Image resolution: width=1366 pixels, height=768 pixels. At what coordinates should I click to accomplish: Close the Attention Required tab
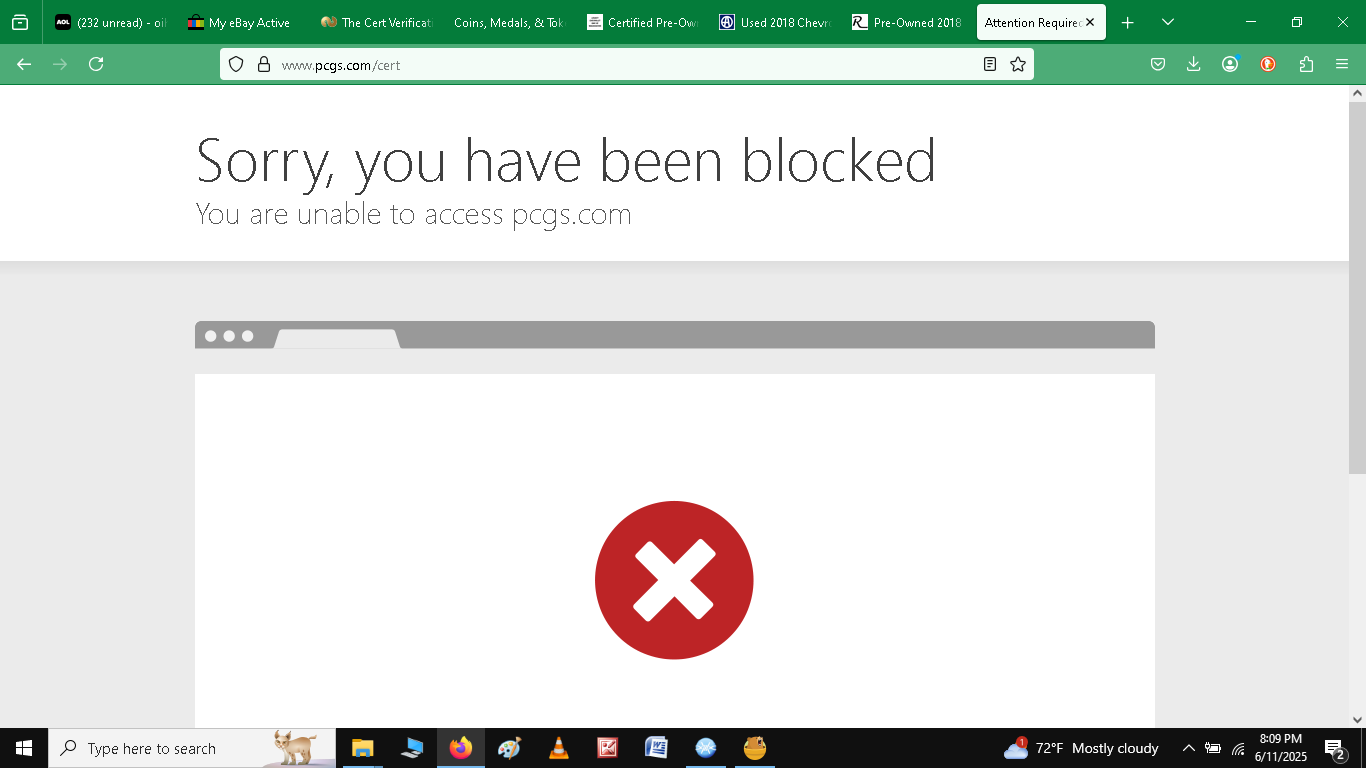pos(1090,22)
